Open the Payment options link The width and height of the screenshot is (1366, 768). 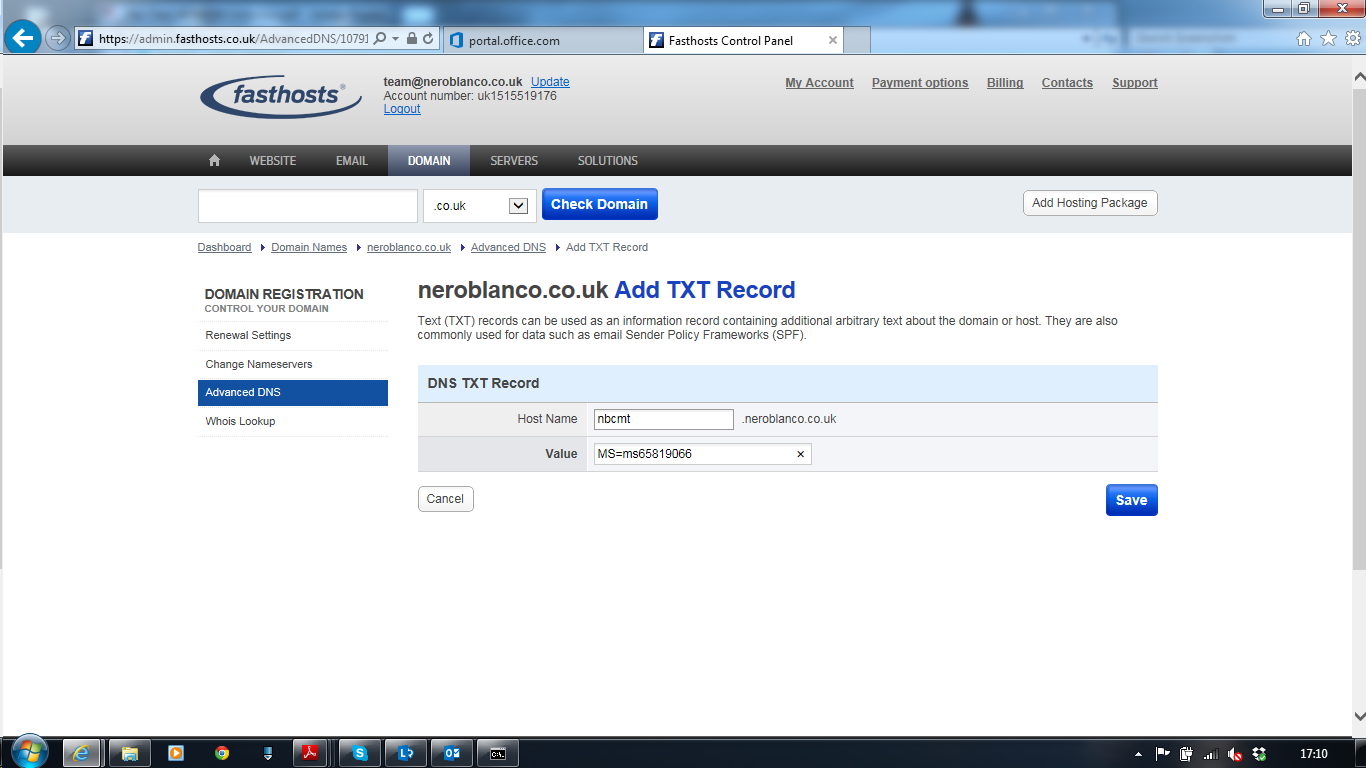pos(920,83)
